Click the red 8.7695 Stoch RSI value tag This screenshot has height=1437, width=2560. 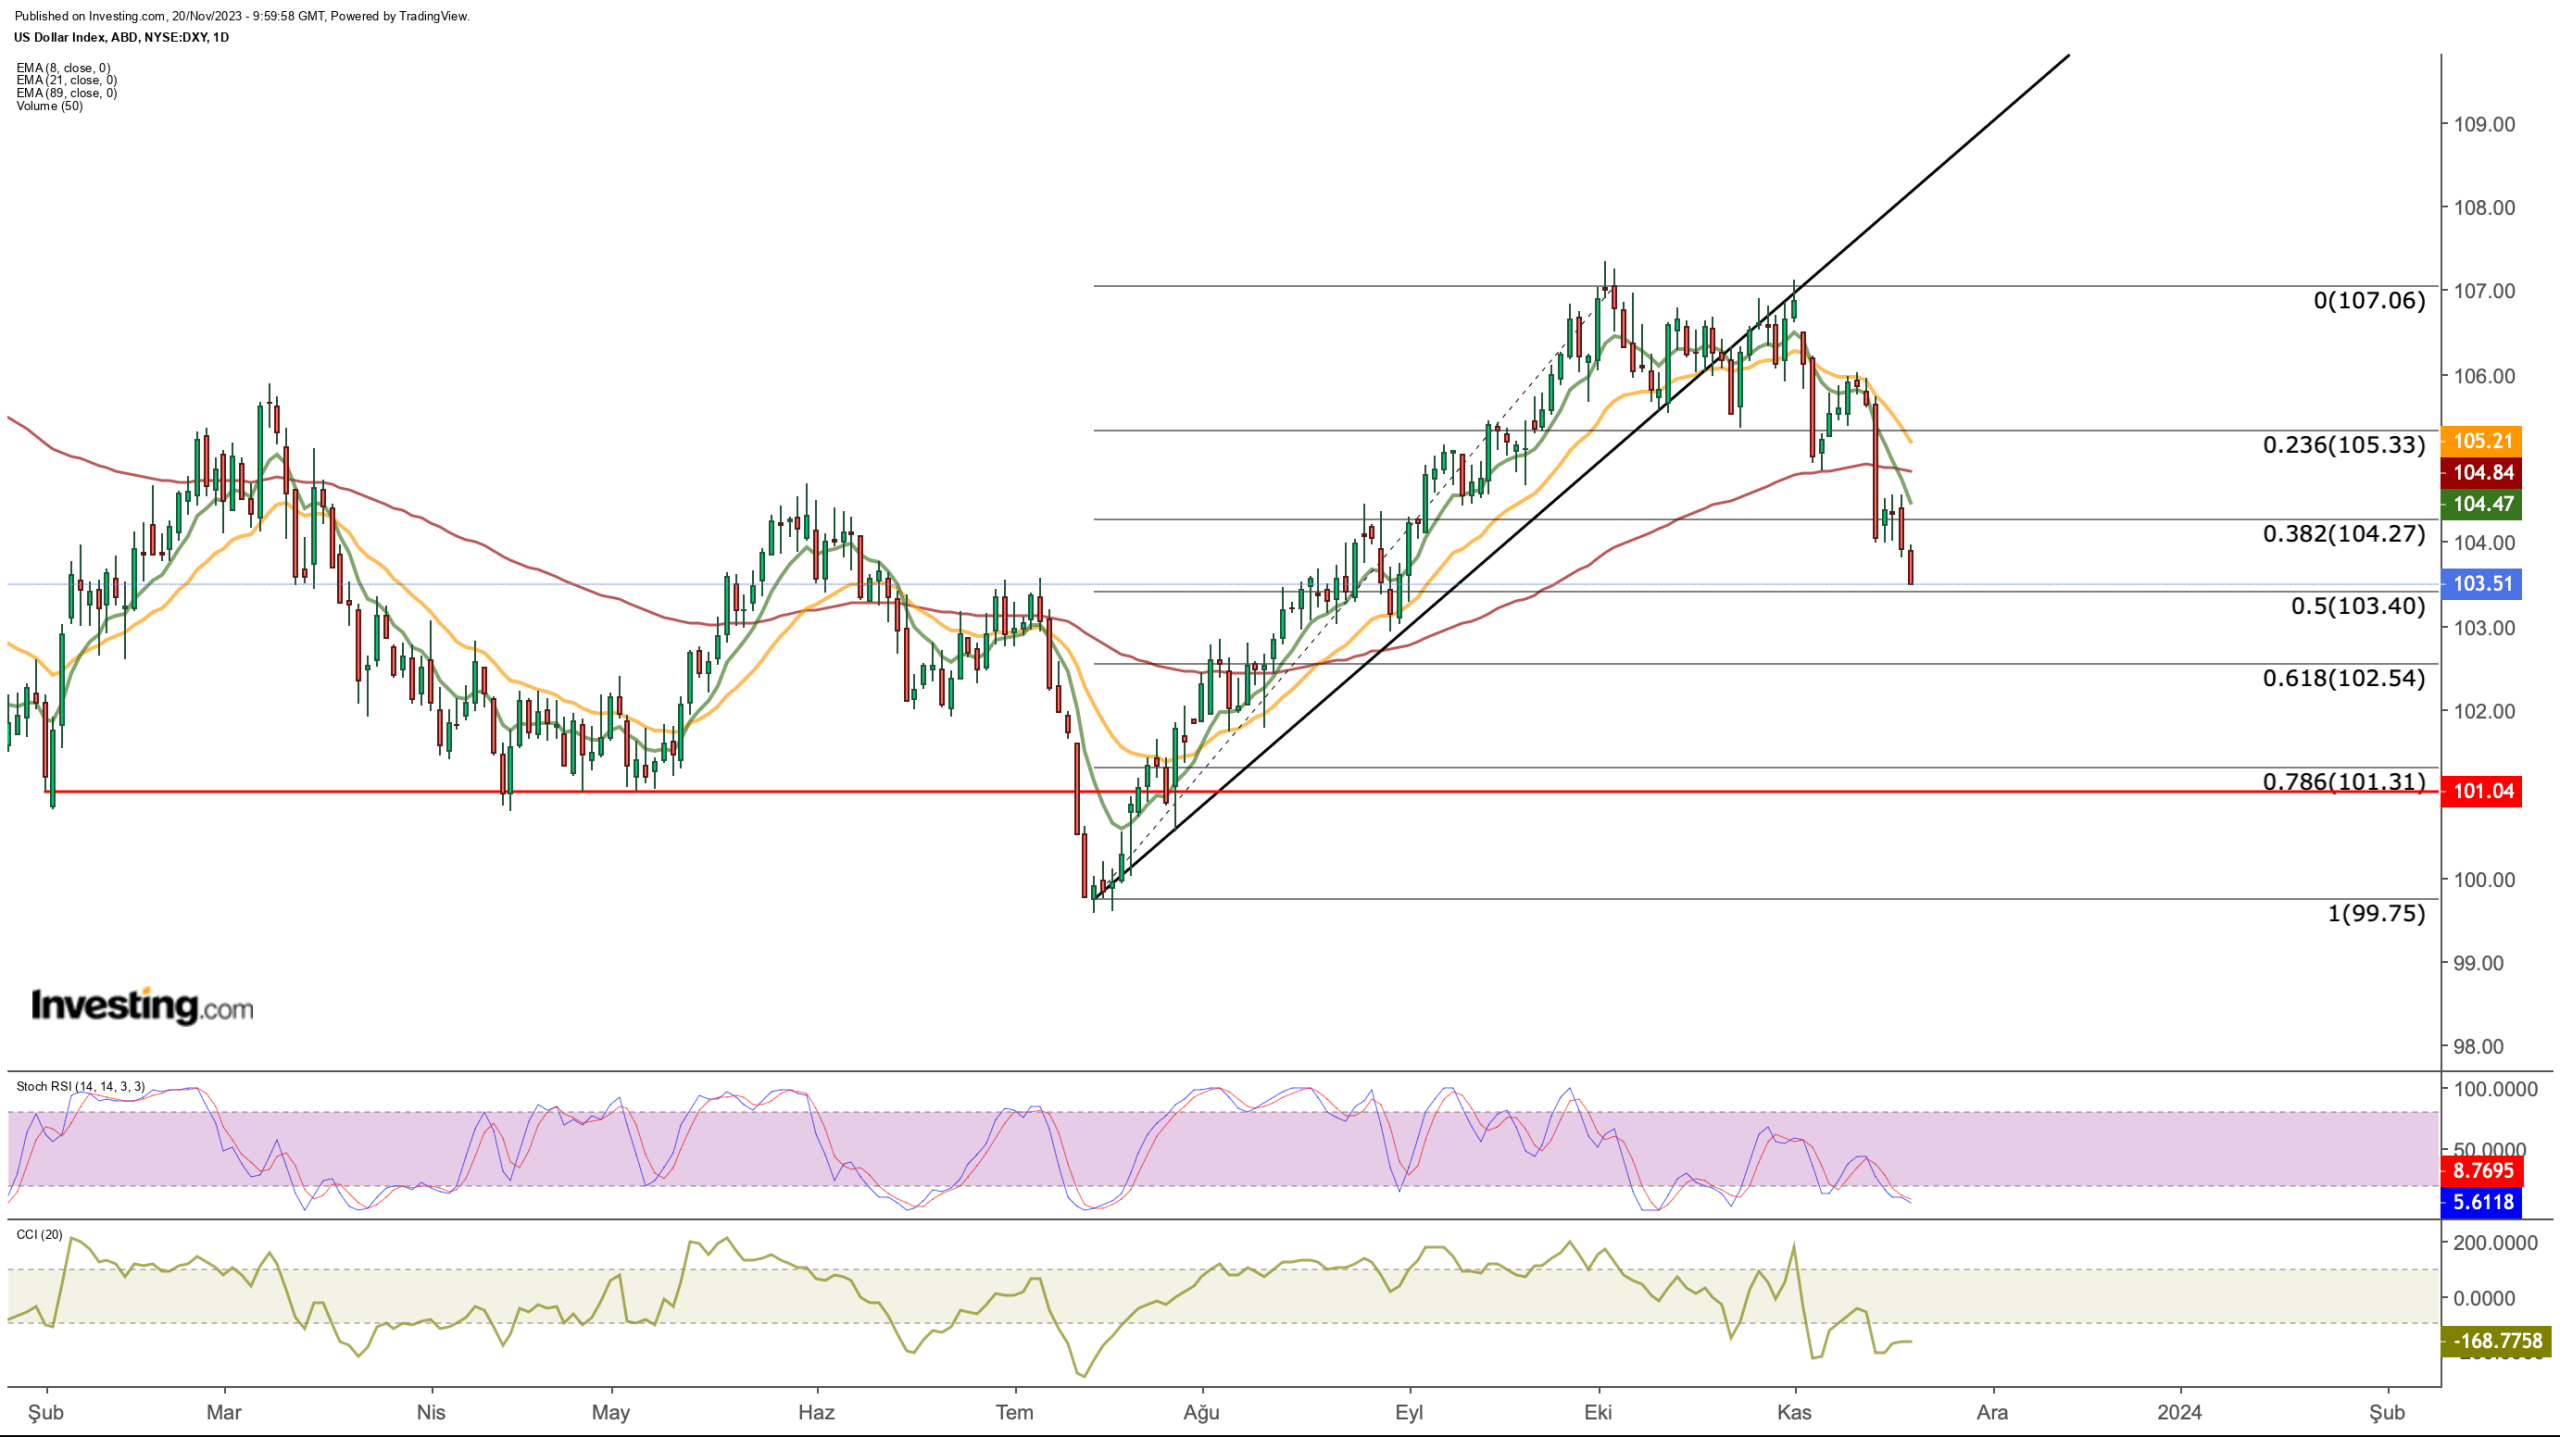click(2482, 1170)
